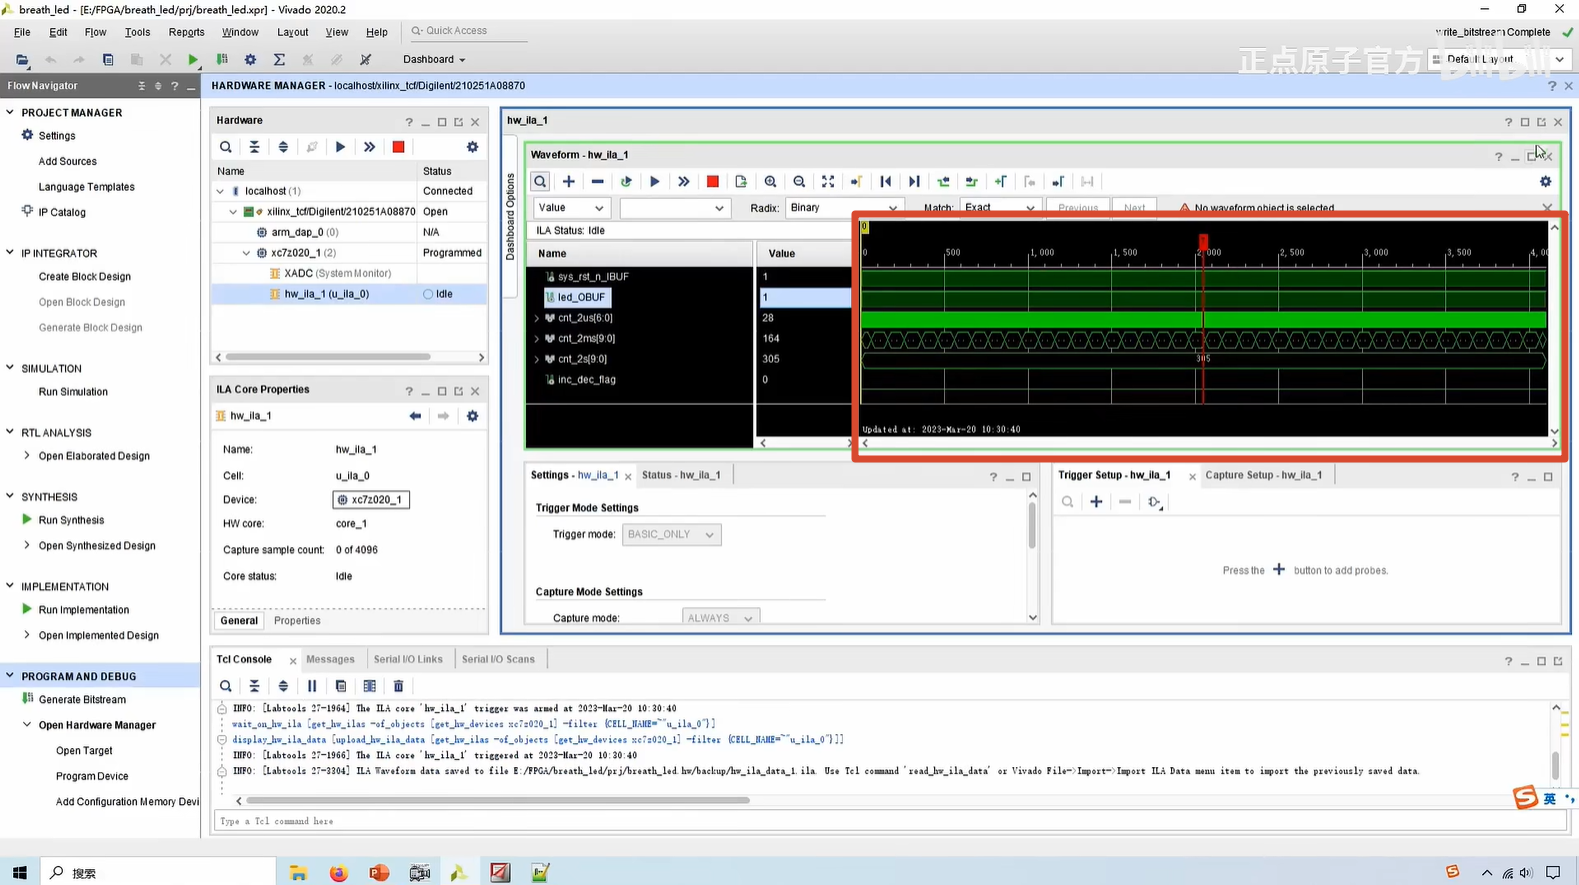Click the Sigma reports icon
1579x885 pixels.
(279, 60)
